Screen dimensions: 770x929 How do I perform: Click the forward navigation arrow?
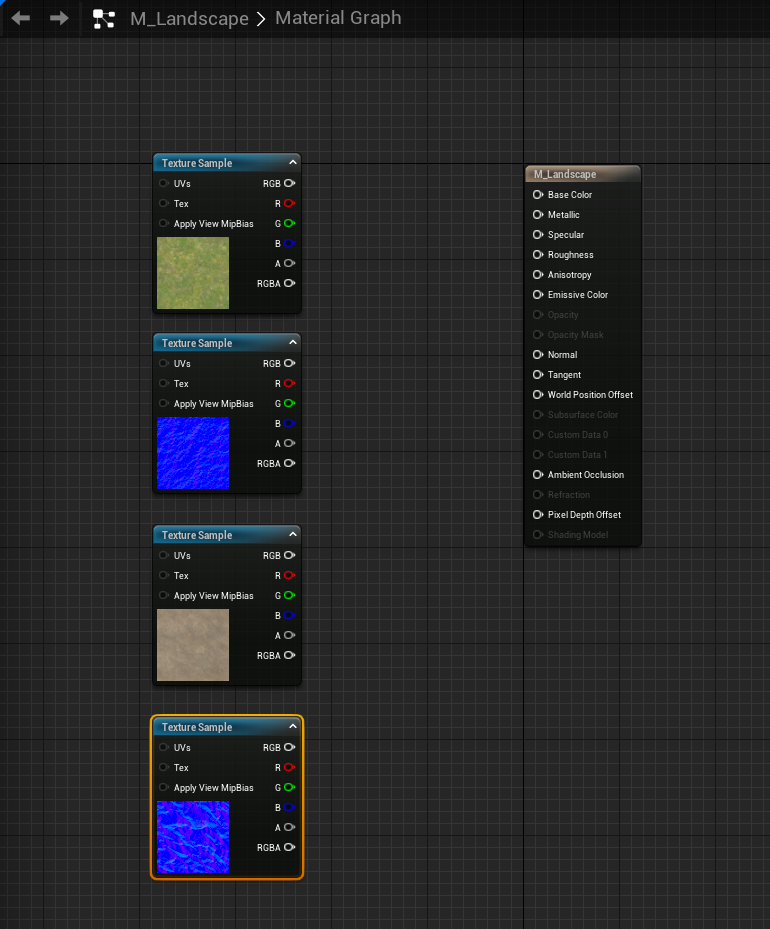pos(59,18)
